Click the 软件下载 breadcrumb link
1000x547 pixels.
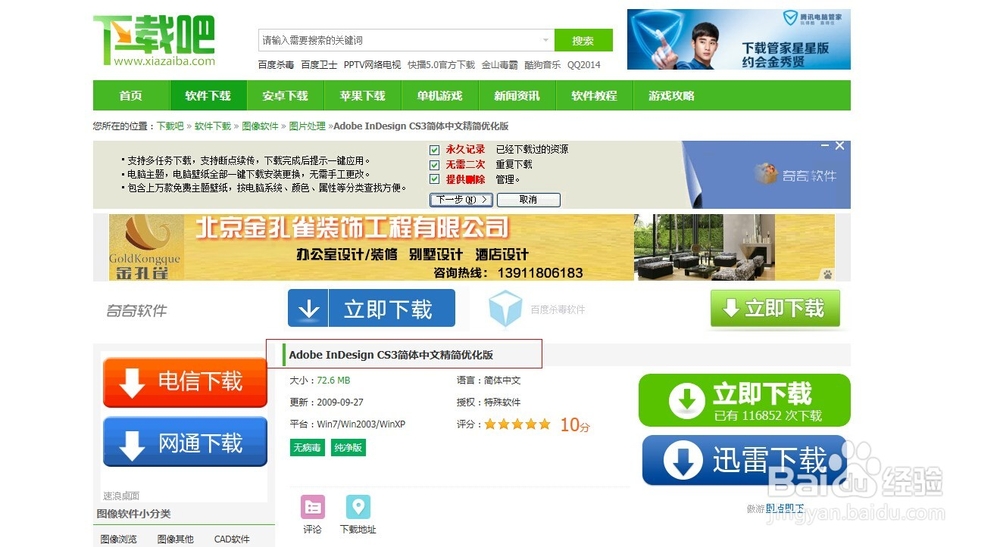point(212,126)
